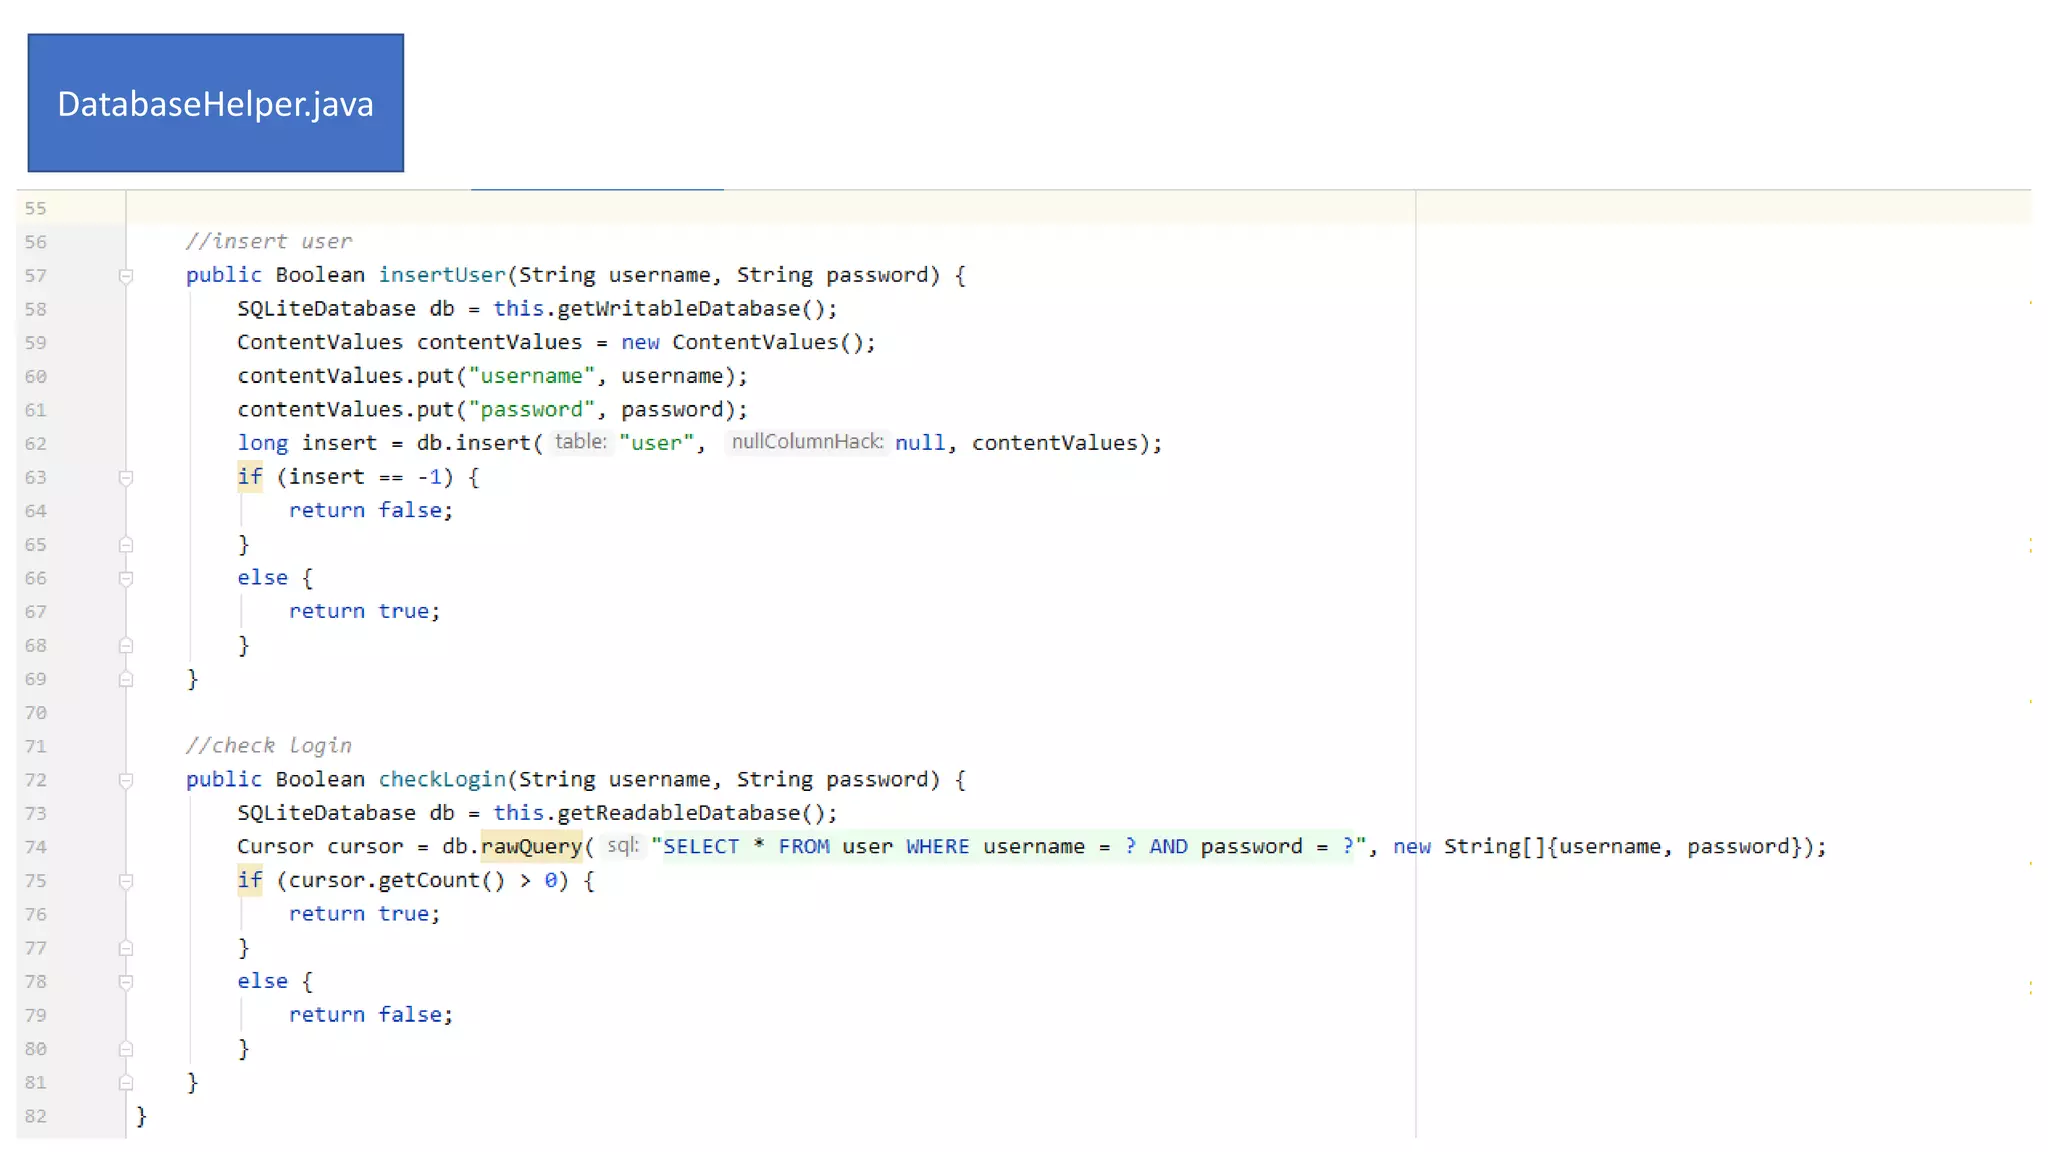
Task: Click the "password" string on line 61
Action: [531, 409]
